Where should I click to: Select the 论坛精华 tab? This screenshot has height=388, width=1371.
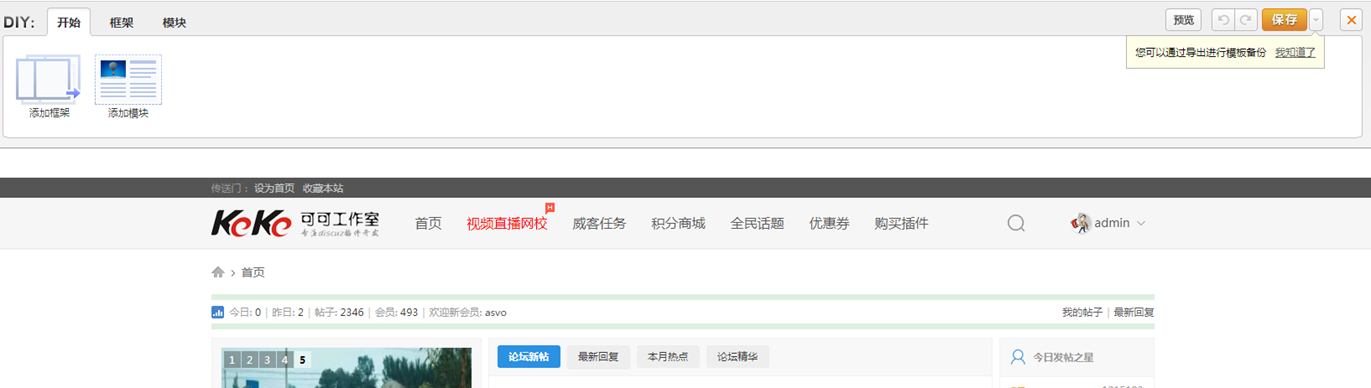tap(738, 357)
